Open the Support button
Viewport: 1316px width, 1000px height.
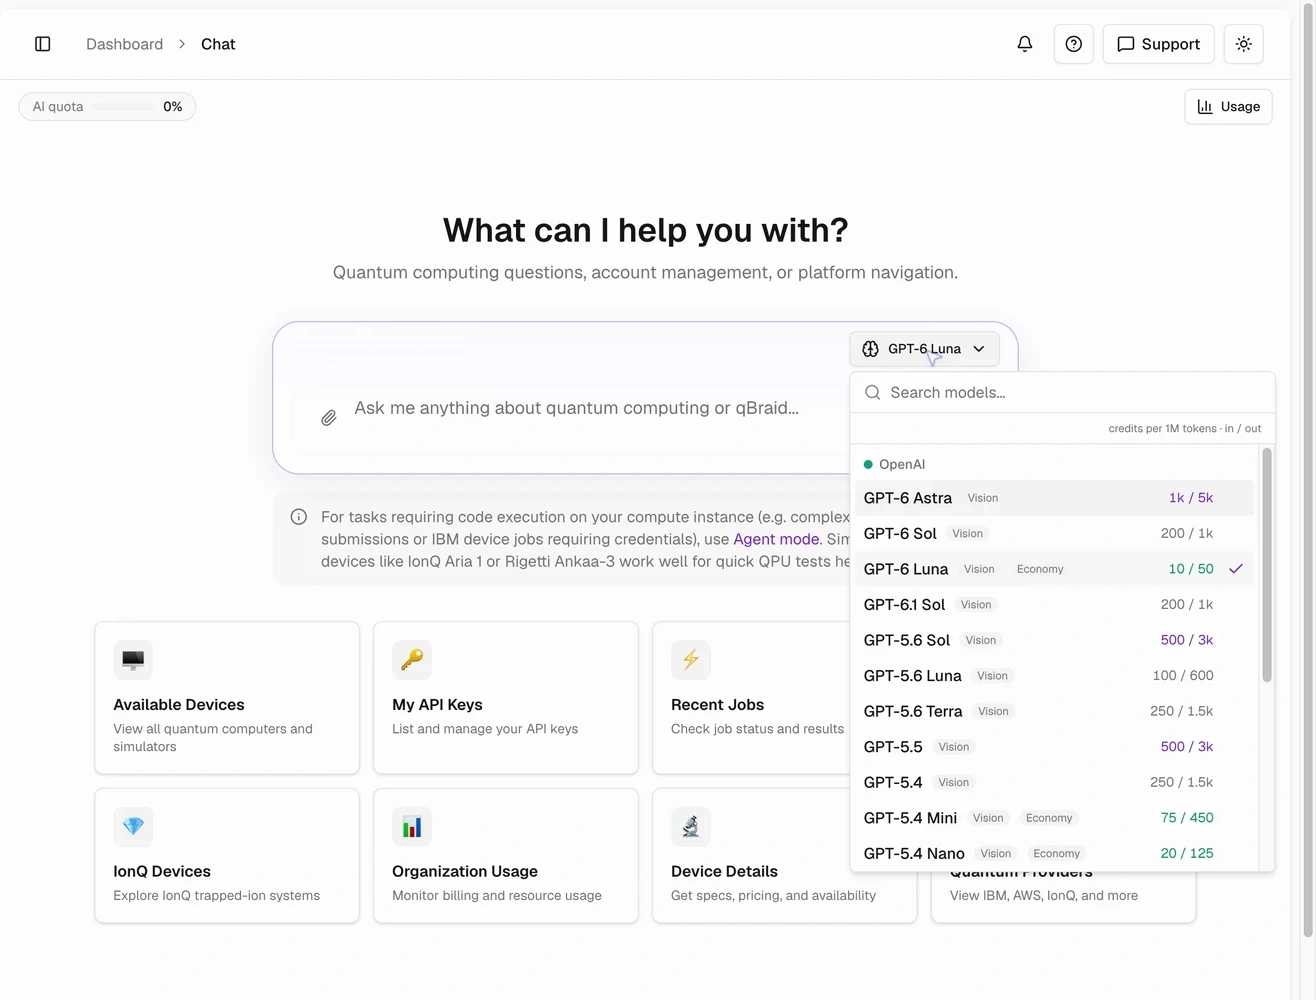pos(1158,44)
